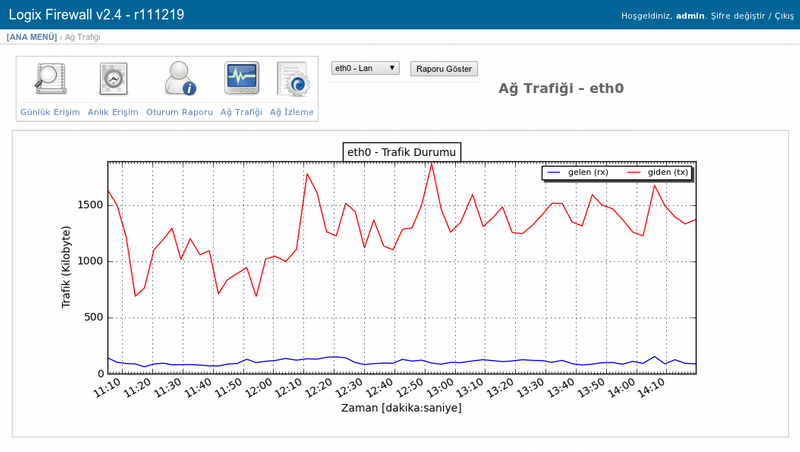The width and height of the screenshot is (800, 452).
Task: Click the Ağ Trafiği - eth0 heading
Action: click(561, 88)
